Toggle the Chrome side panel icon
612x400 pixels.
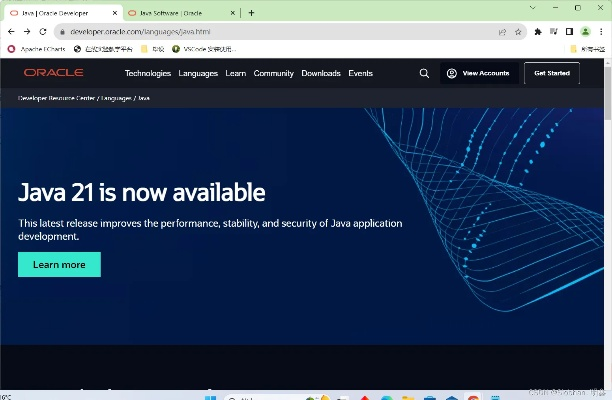click(x=568, y=32)
